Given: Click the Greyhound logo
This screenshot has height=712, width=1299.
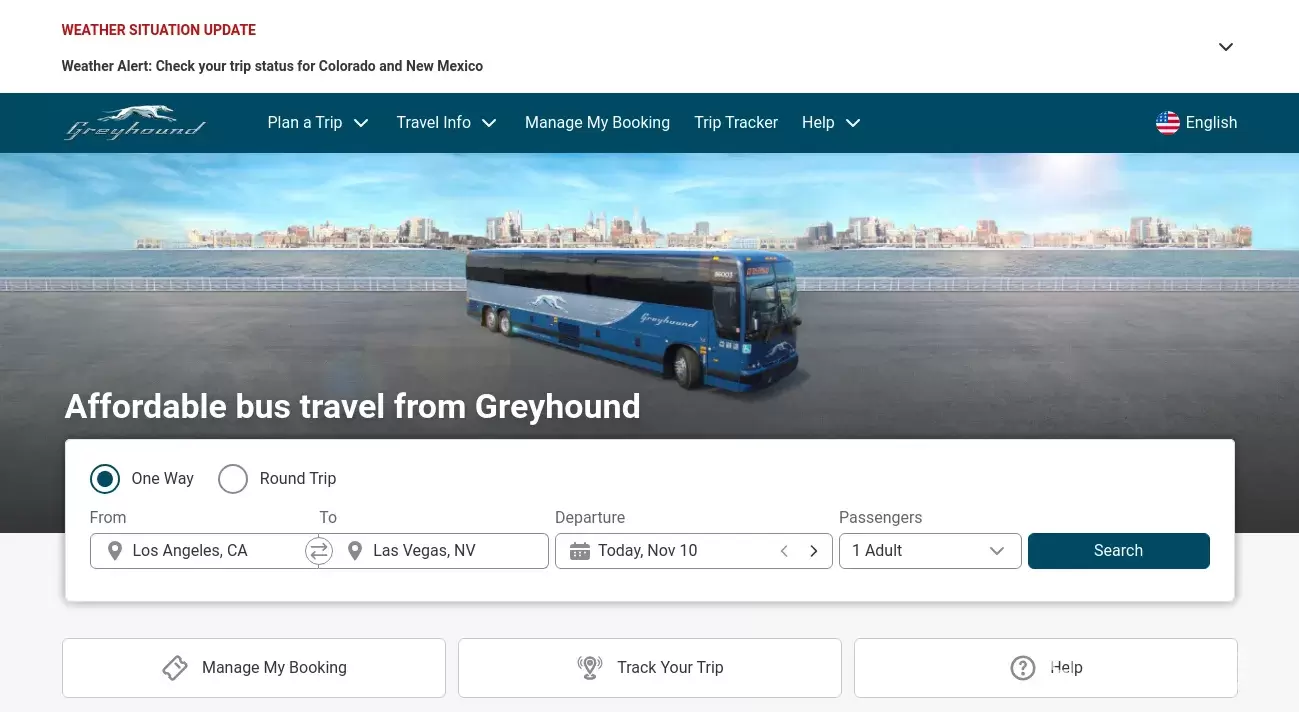Looking at the screenshot, I should point(134,122).
